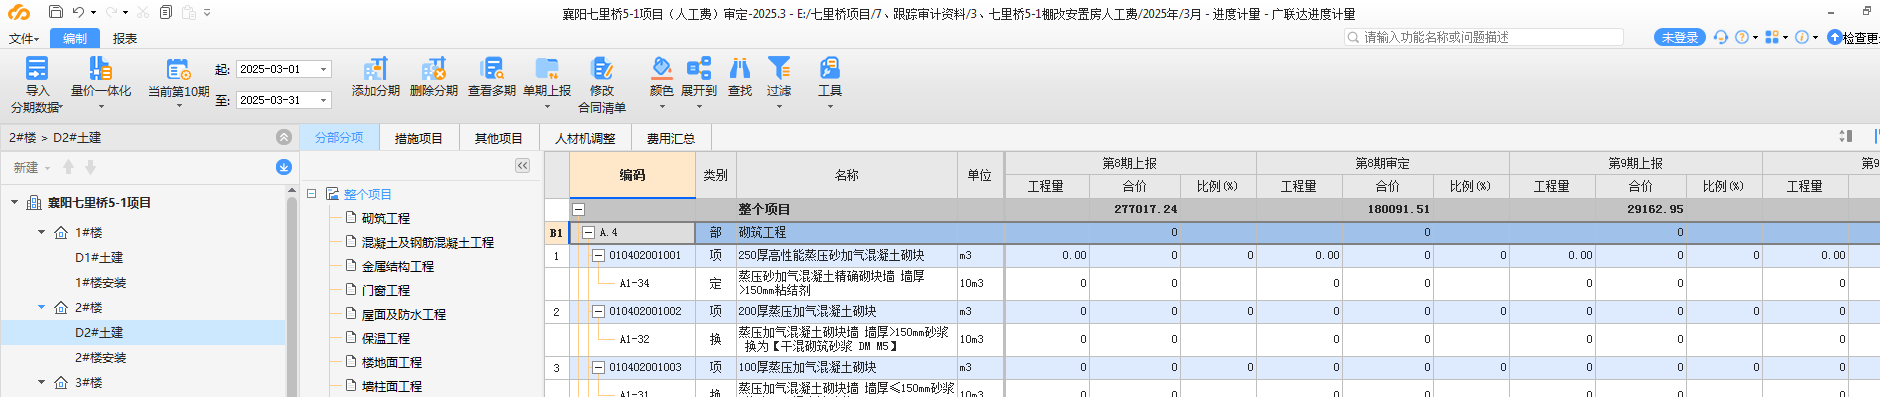
Task: Click the 未登录 login button
Action: pyautogui.click(x=1680, y=37)
